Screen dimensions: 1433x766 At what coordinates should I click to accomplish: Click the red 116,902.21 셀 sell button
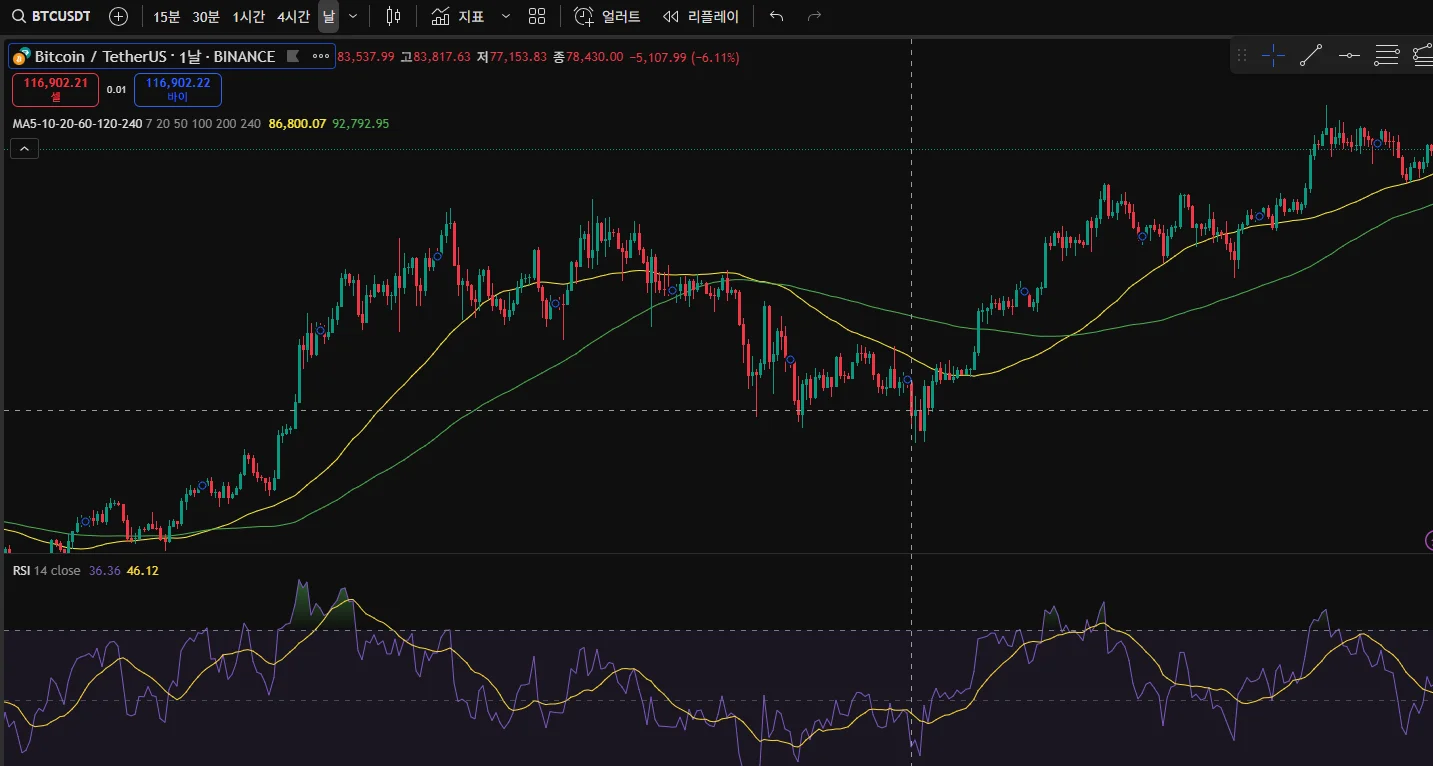pos(56,90)
